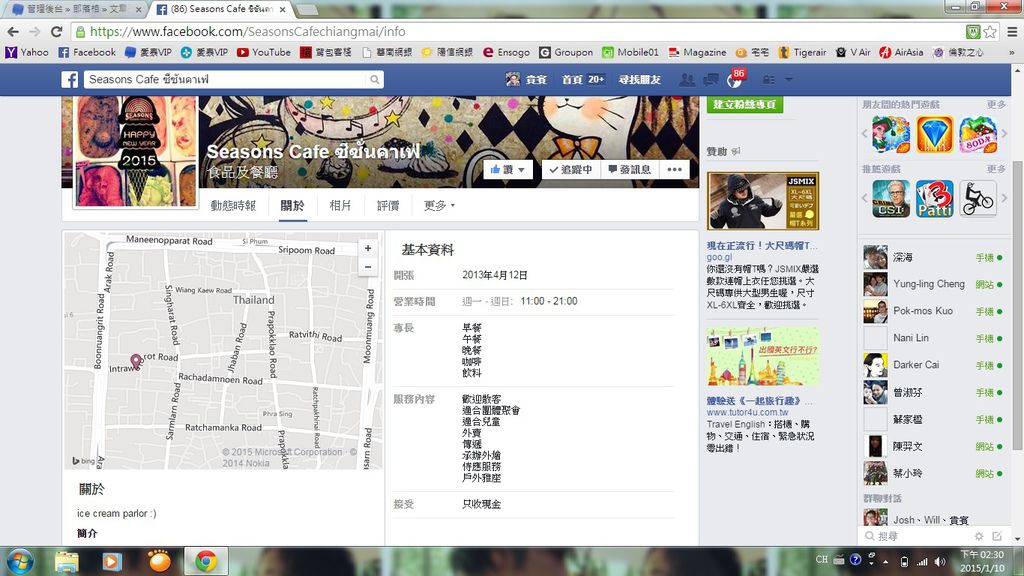Open the 相片 tab
Image resolution: width=1024 pixels, height=576 pixels.
(340, 206)
